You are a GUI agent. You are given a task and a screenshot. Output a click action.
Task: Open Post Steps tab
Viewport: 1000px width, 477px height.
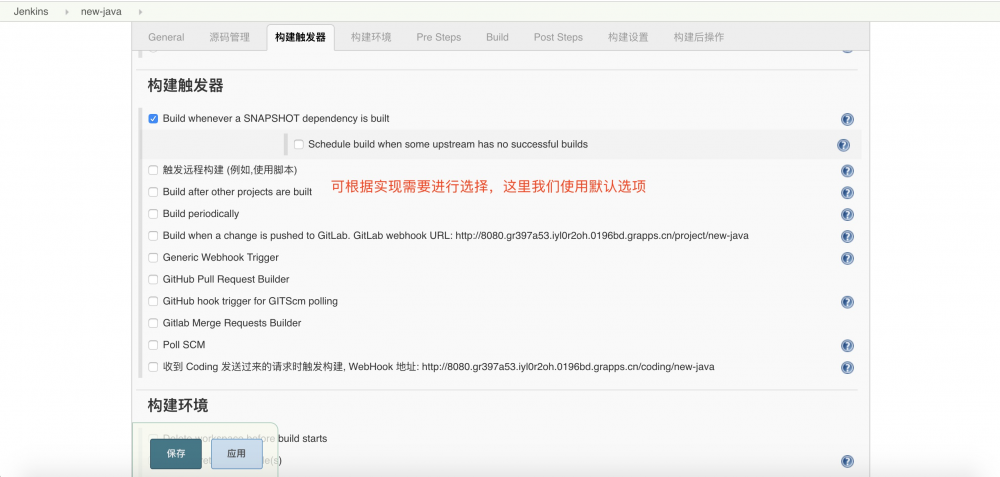point(558,37)
